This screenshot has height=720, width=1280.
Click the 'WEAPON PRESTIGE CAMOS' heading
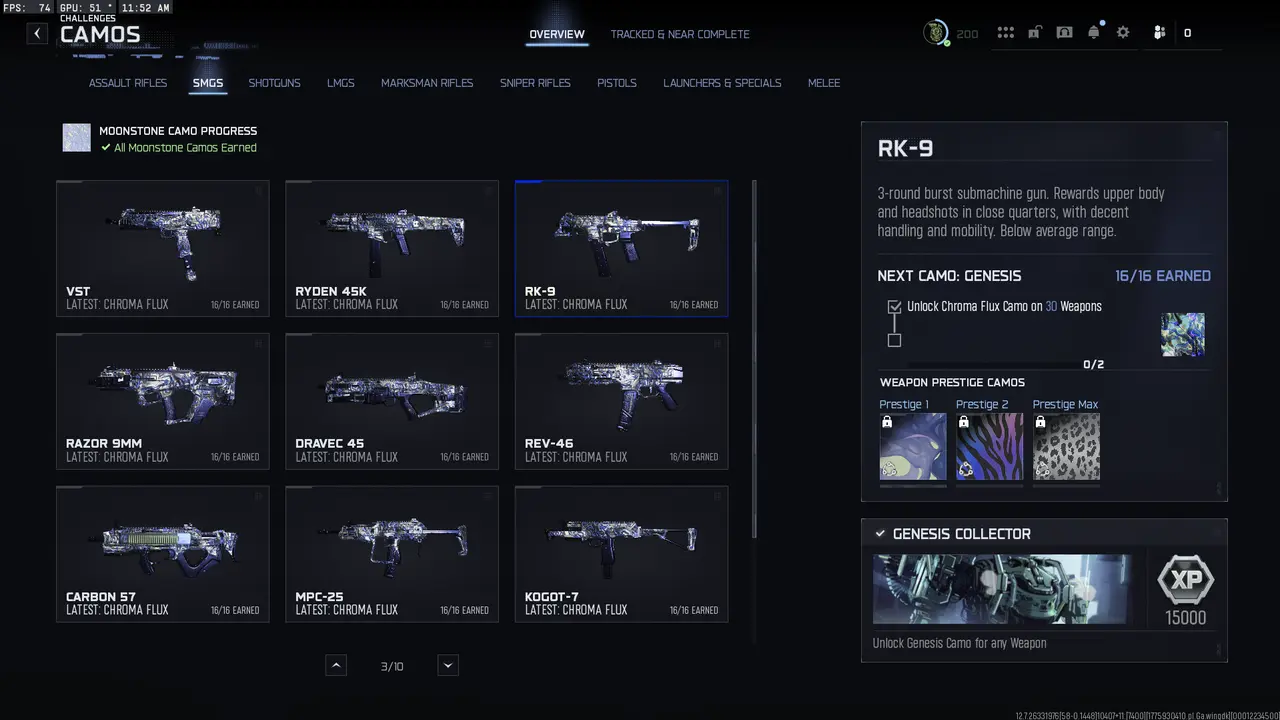pos(952,382)
